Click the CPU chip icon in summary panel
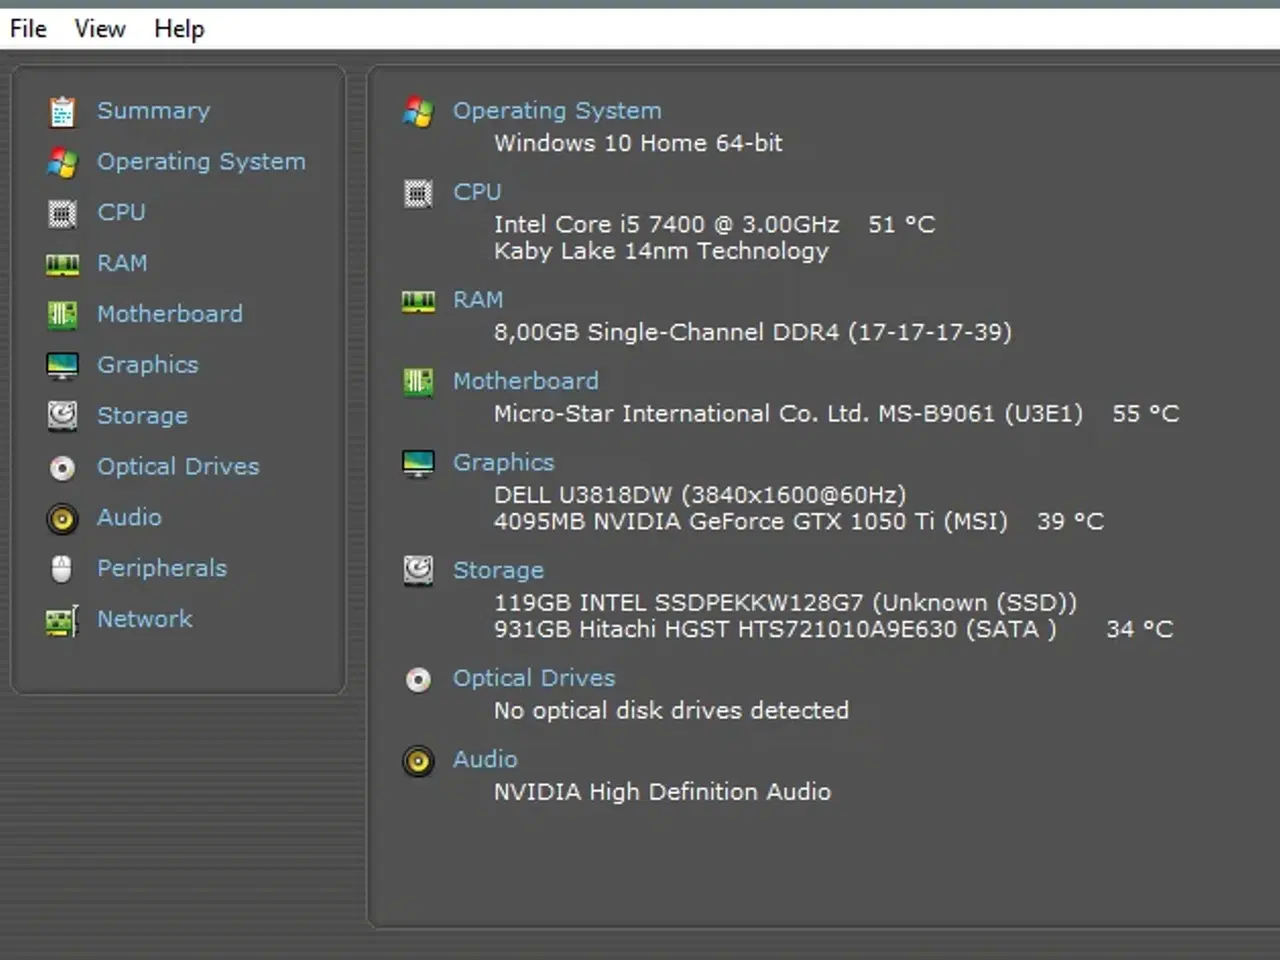 point(418,193)
